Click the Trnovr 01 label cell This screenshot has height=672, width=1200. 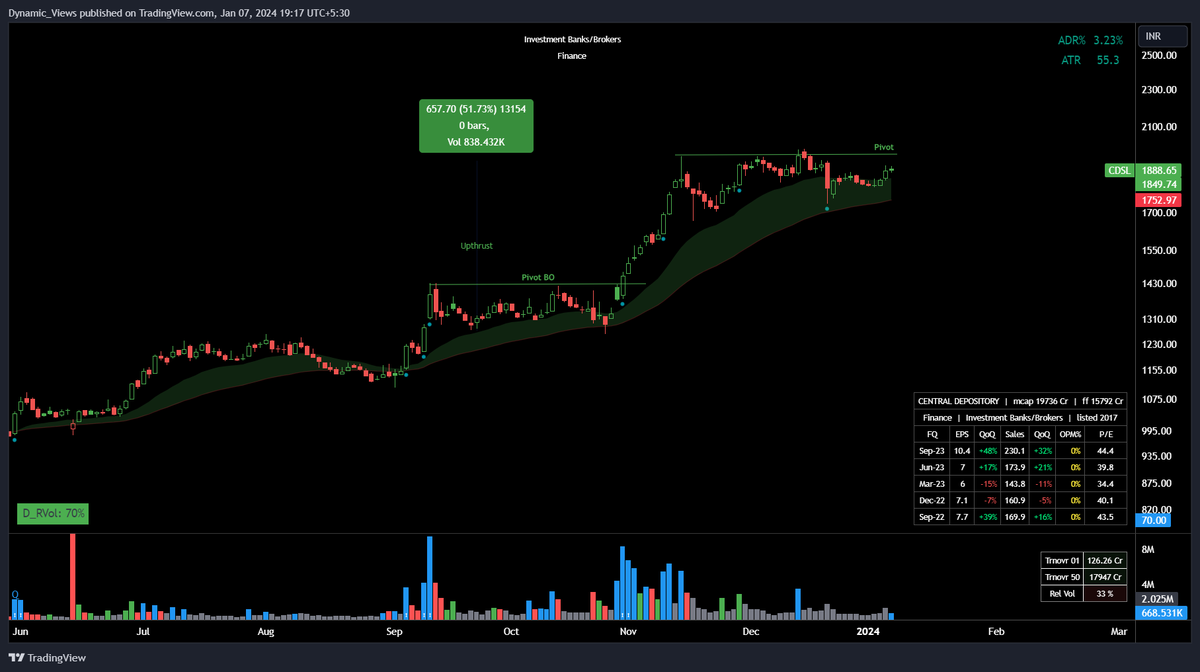click(x=1060, y=561)
